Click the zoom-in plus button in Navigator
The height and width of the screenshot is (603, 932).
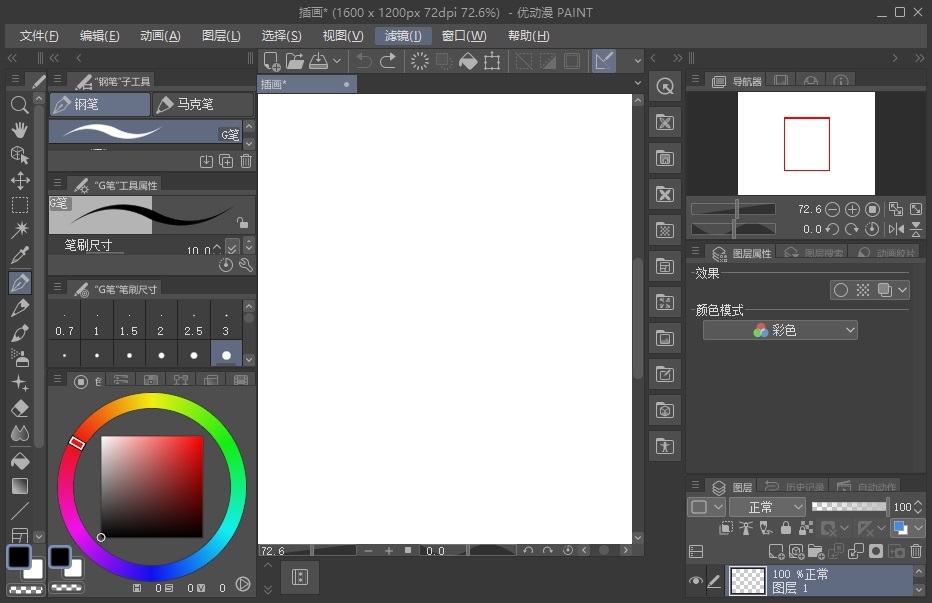[852, 209]
